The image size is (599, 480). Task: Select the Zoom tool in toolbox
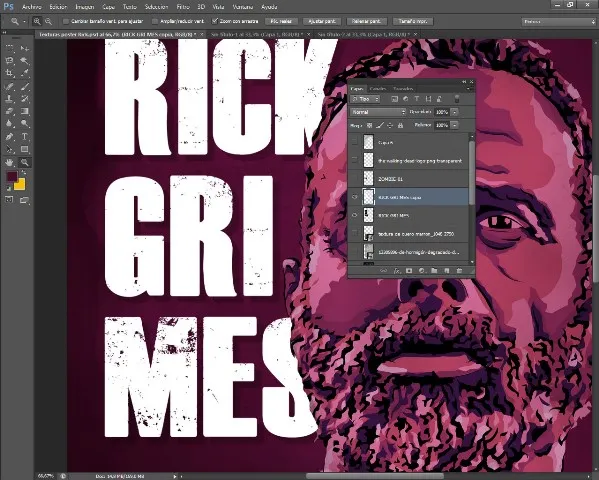pyautogui.click(x=24, y=162)
